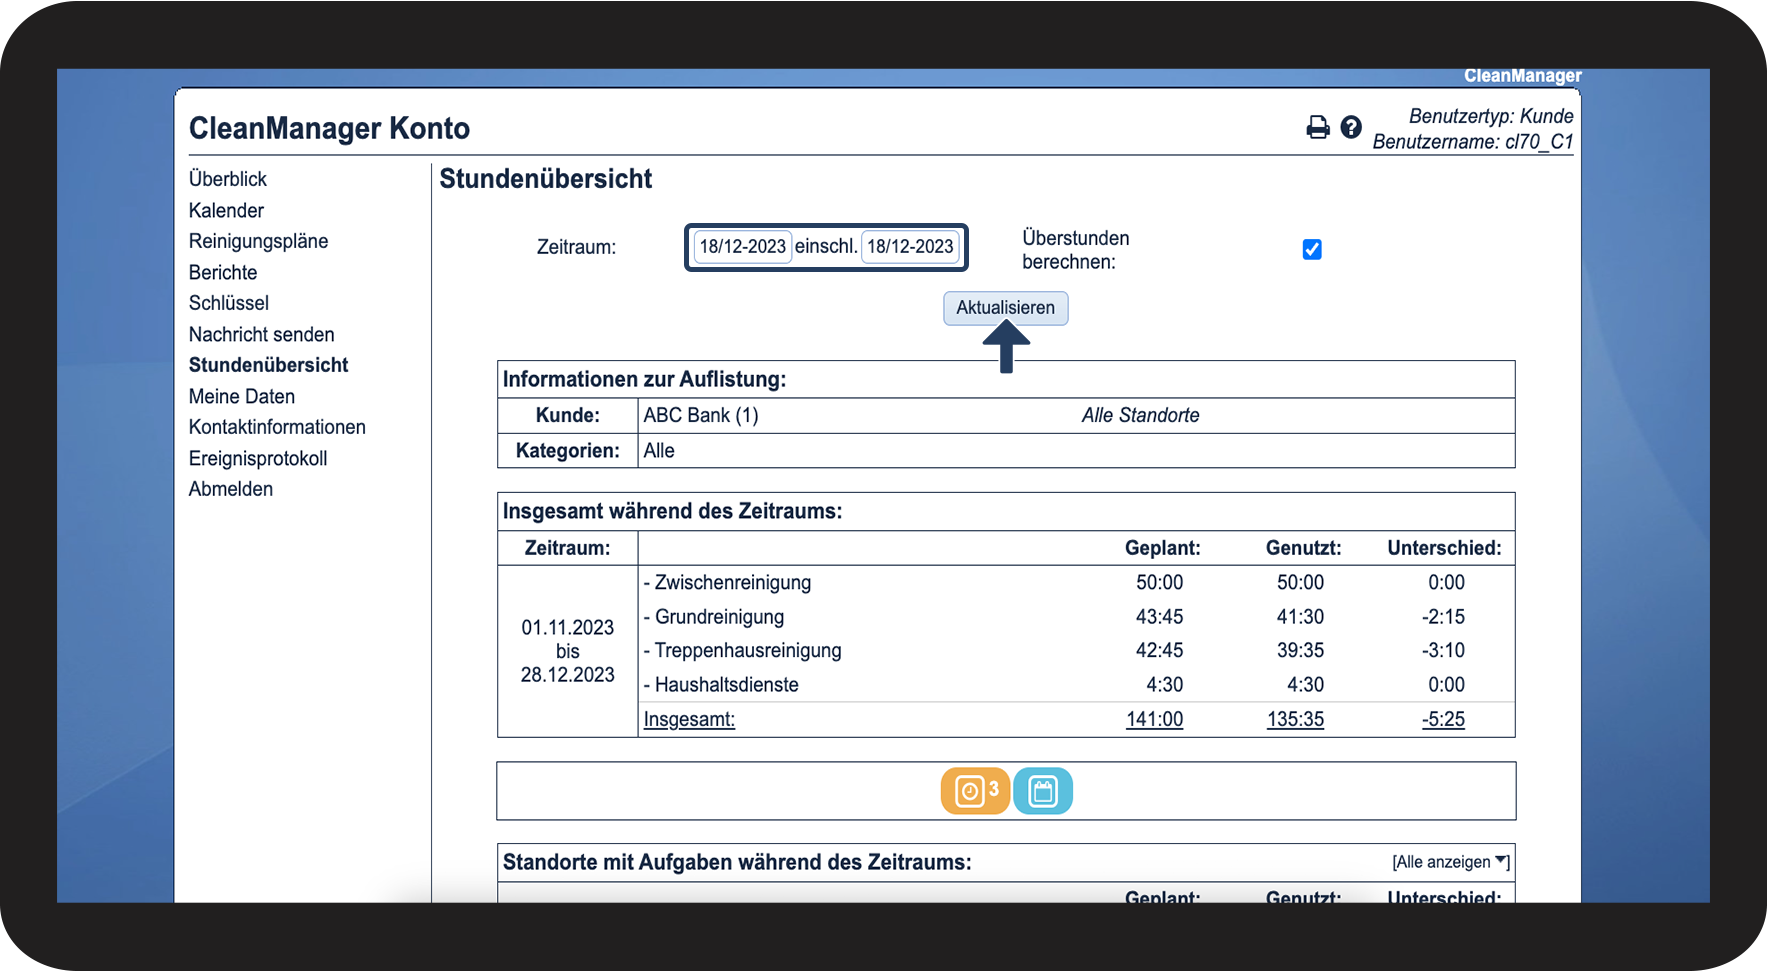
Task: Choose Nachricht senden from the sidebar
Action: click(x=261, y=335)
